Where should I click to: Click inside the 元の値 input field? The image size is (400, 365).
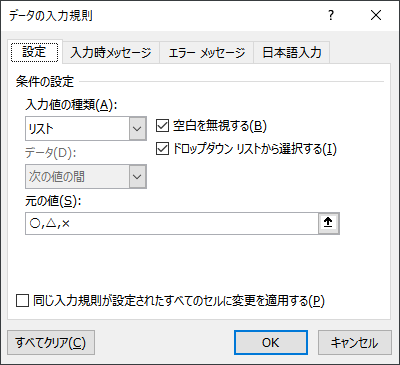(x=172, y=223)
